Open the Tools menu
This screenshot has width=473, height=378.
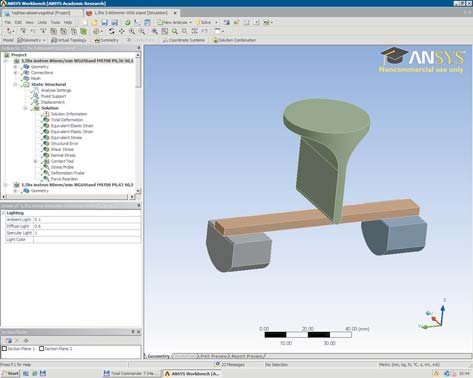tap(55, 22)
